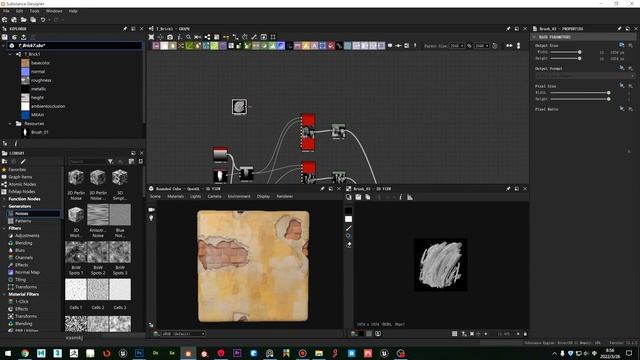Click the pin icon on Properties panel
640x360 pixels.
pyautogui.click(x=619, y=29)
